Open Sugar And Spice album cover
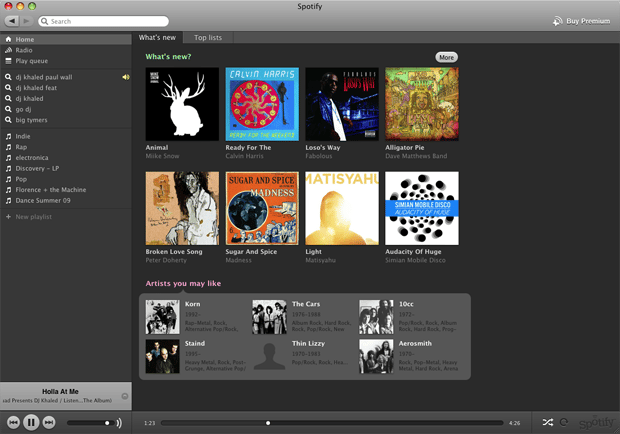The height and width of the screenshot is (434, 620). [262, 208]
